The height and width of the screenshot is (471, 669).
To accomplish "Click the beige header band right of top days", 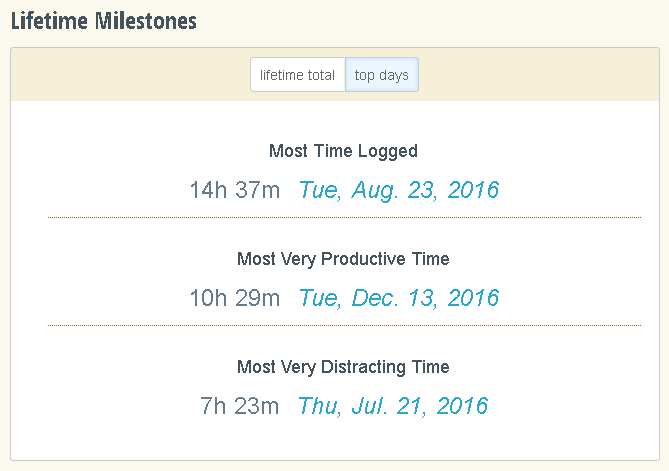I will point(539,74).
